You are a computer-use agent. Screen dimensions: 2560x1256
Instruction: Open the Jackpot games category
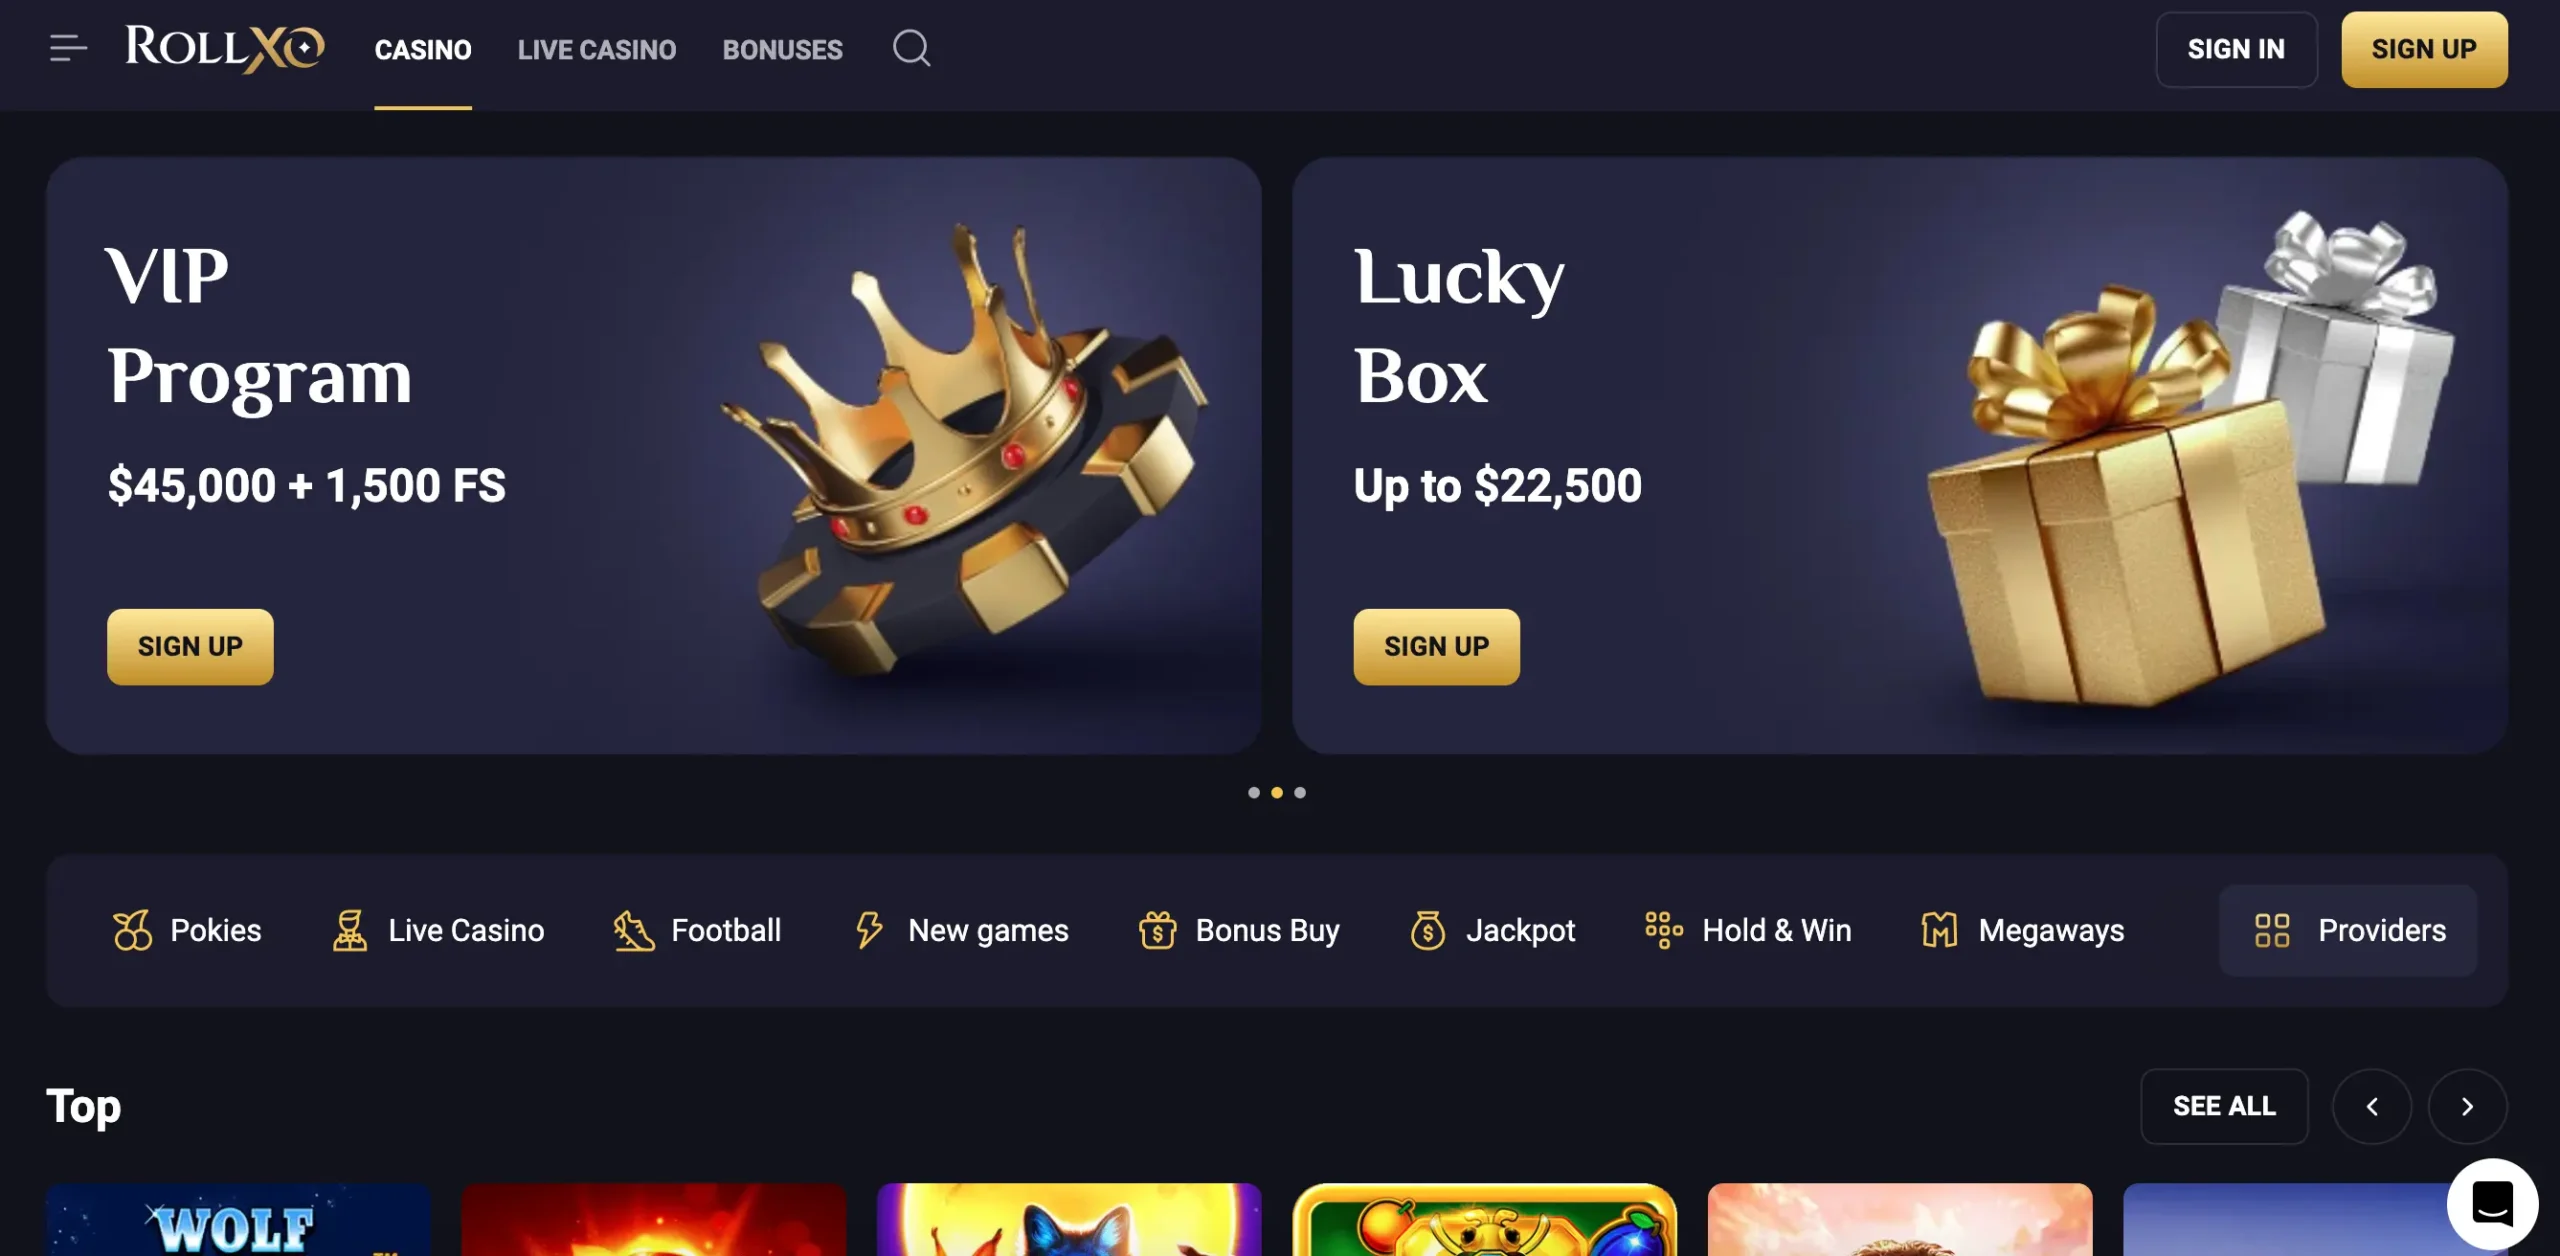pos(1492,930)
